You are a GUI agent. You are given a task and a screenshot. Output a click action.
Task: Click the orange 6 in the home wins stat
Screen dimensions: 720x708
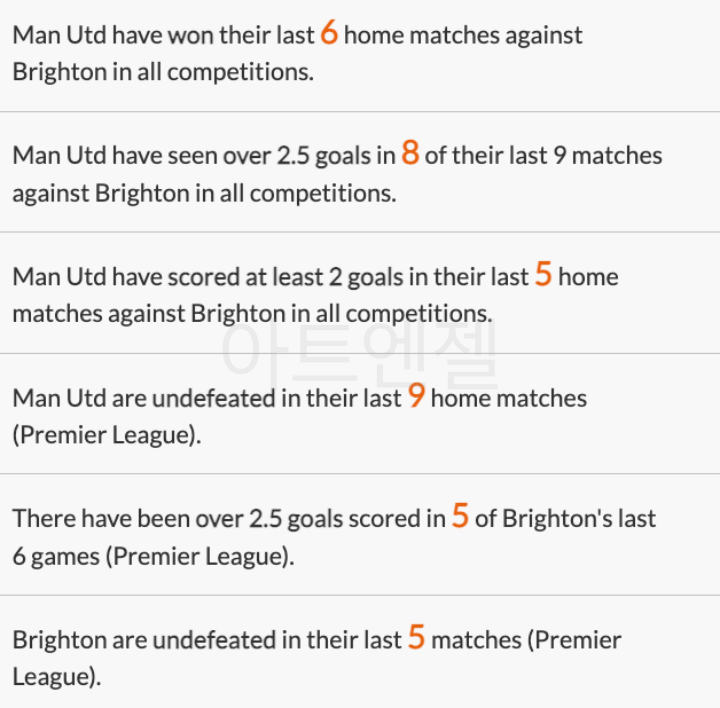pos(329,34)
